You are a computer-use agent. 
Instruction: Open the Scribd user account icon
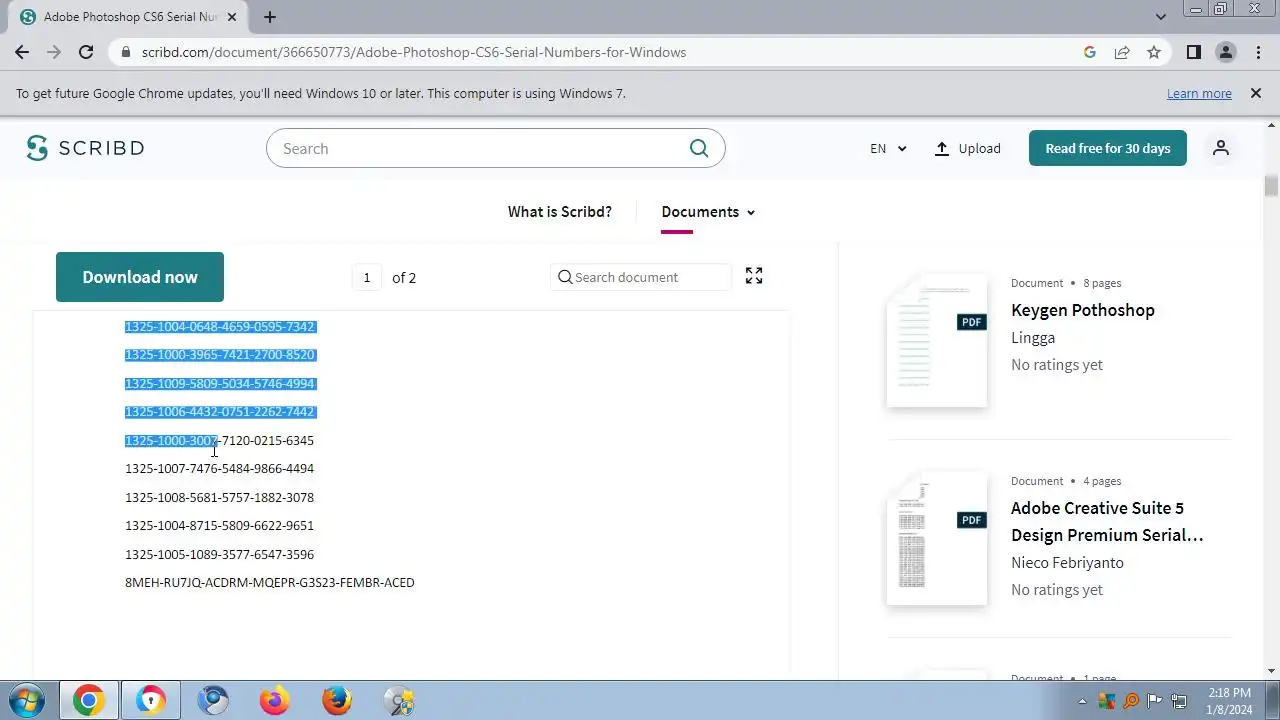(x=1221, y=148)
